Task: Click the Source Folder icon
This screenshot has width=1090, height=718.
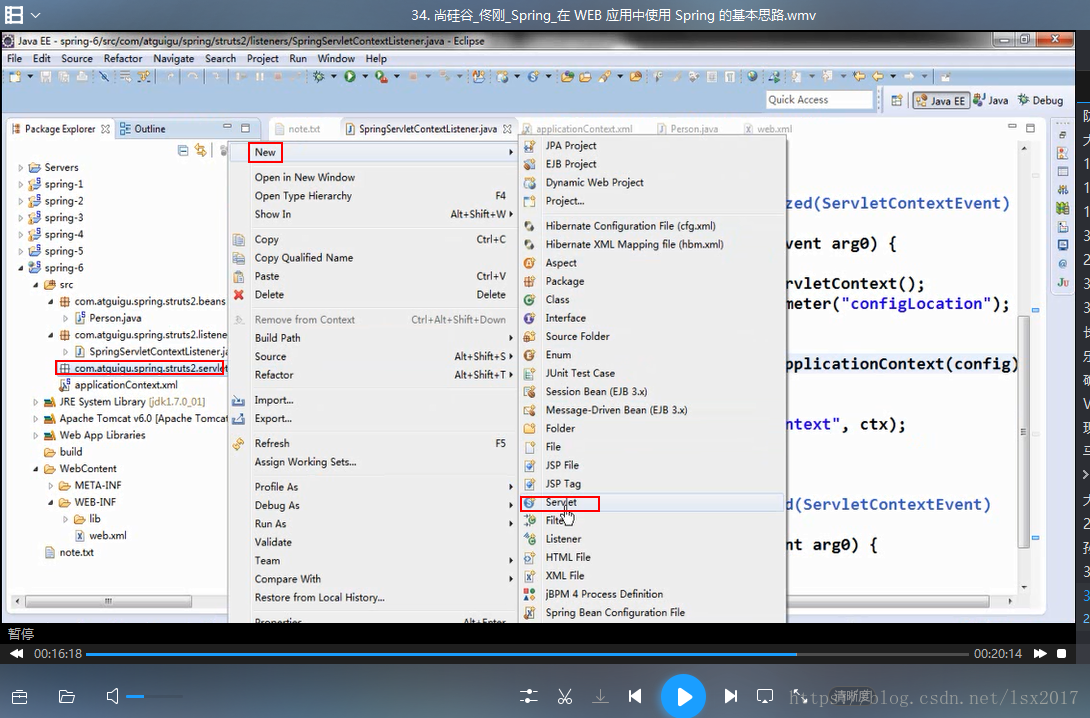Action: tap(529, 336)
